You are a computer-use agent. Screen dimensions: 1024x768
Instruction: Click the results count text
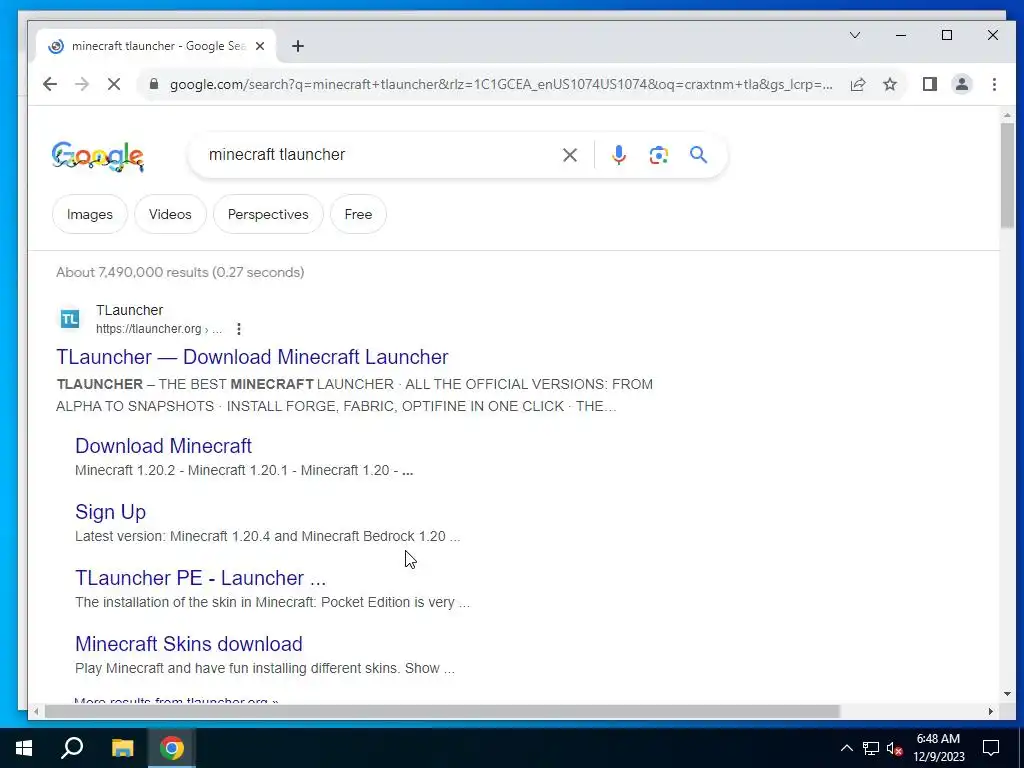click(180, 272)
